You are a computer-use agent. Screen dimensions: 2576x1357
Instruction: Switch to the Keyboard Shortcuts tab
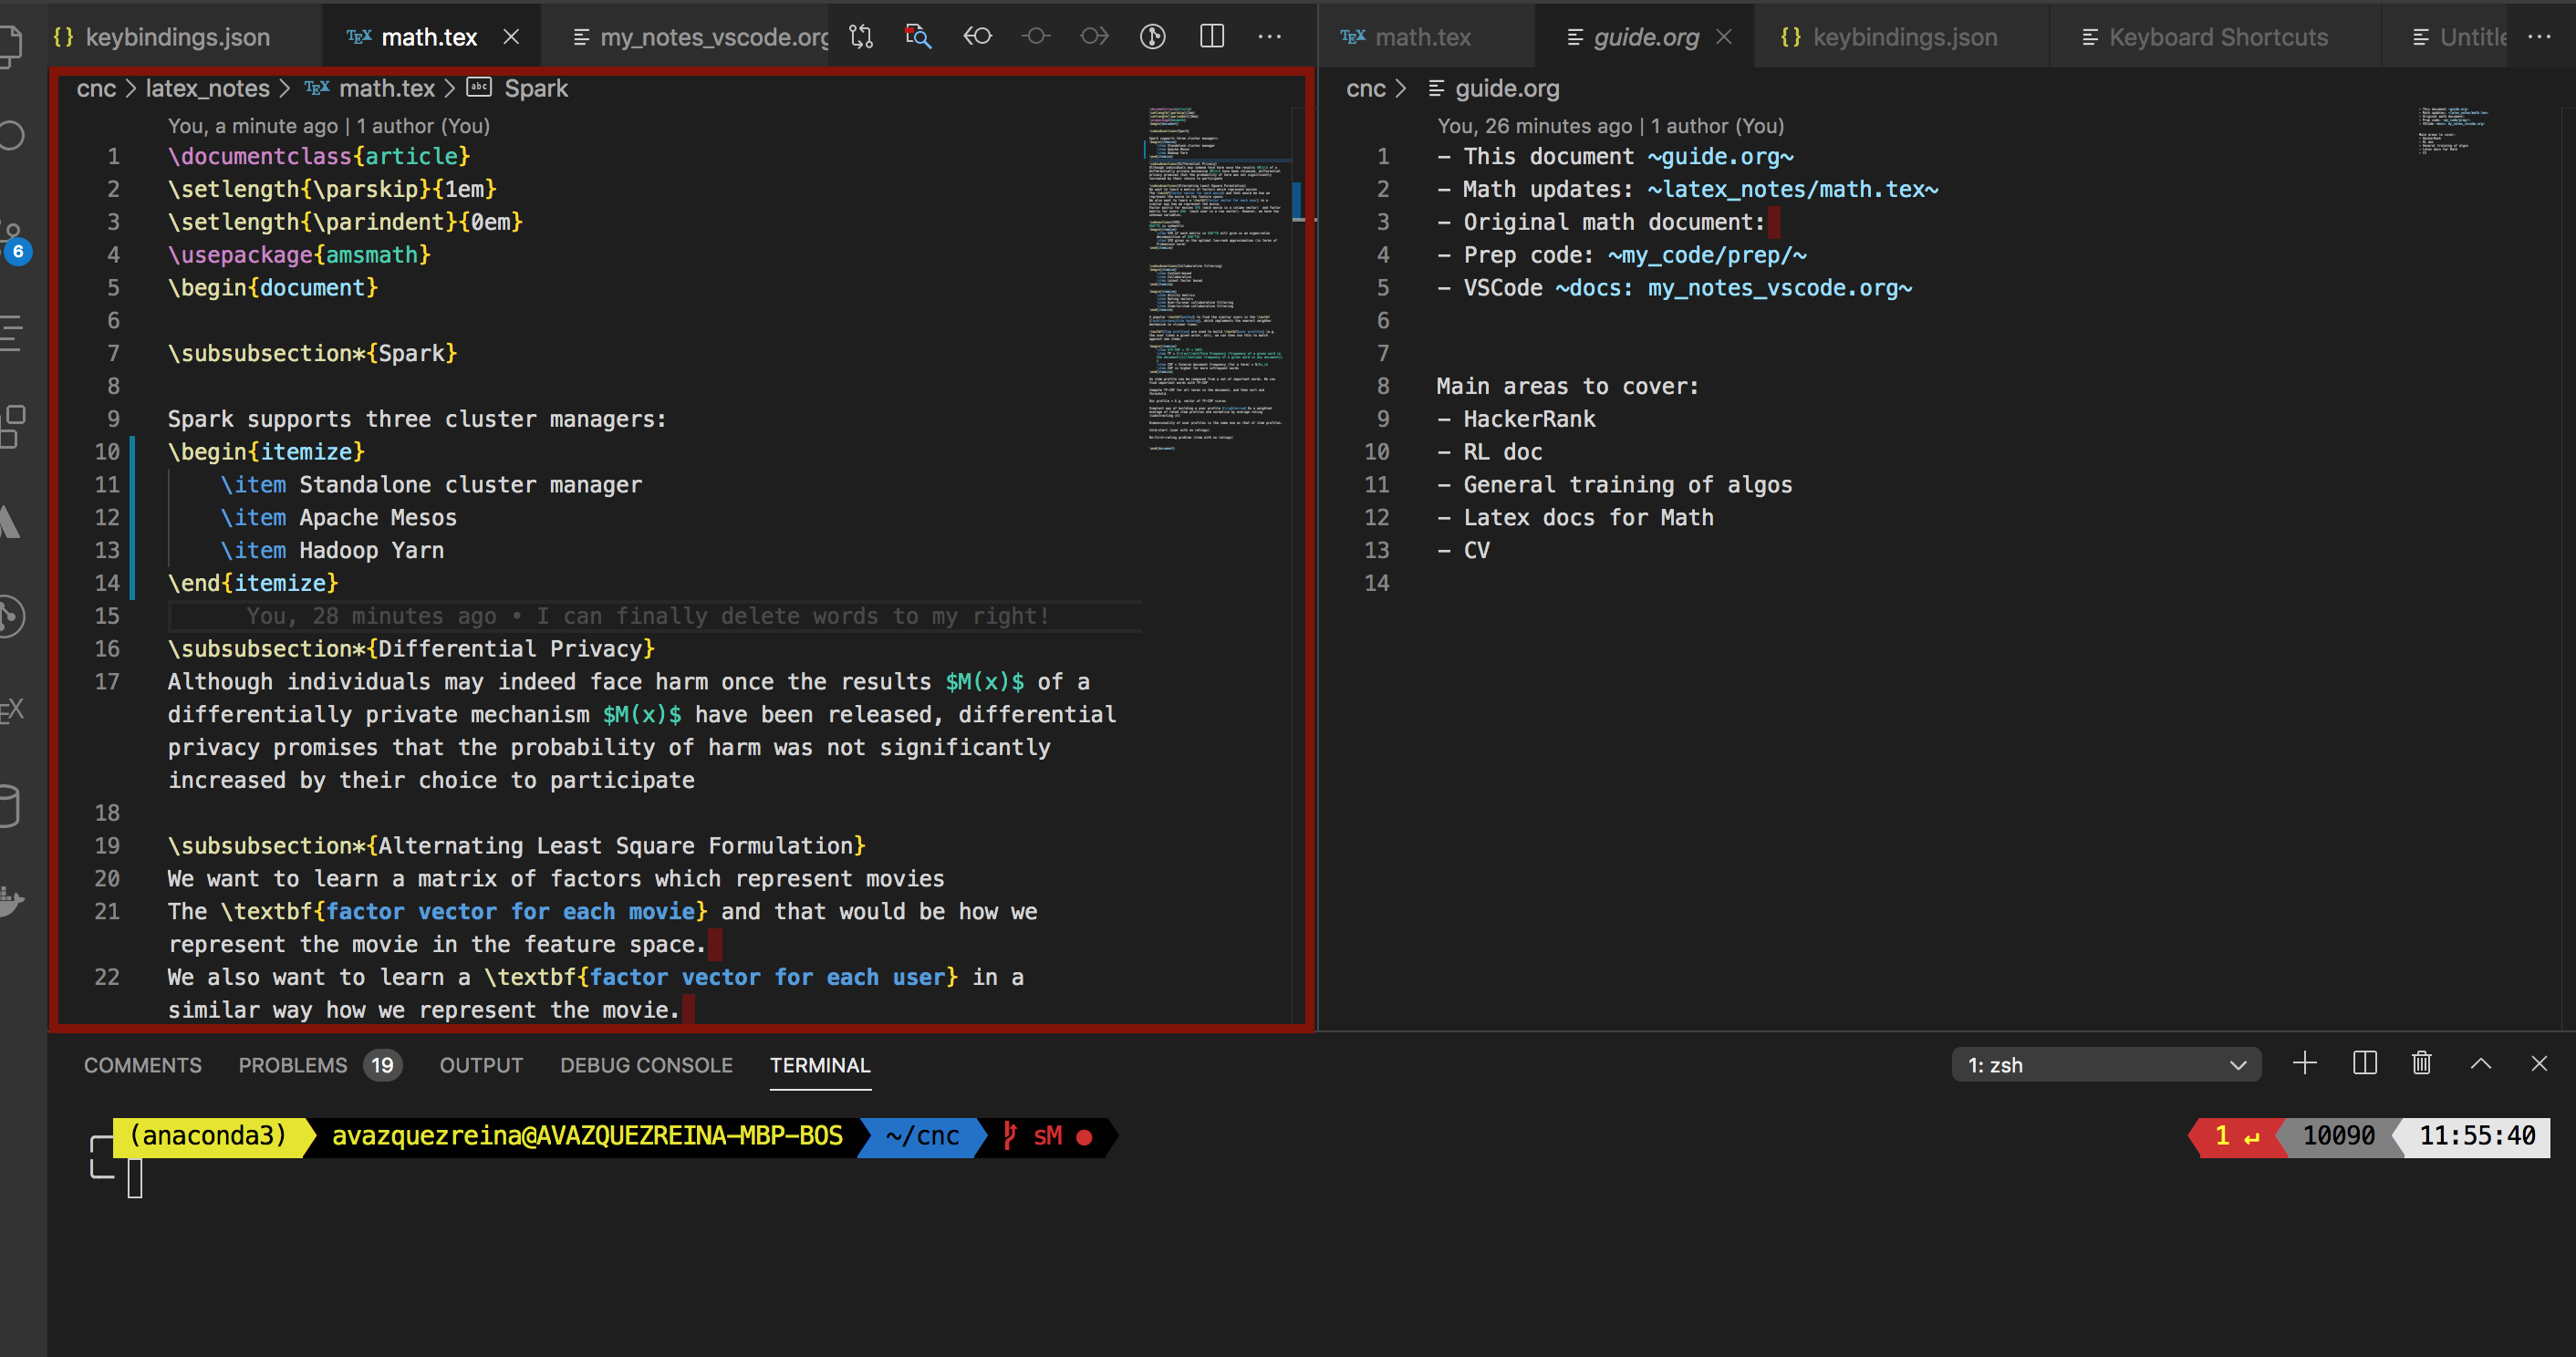coord(2218,37)
